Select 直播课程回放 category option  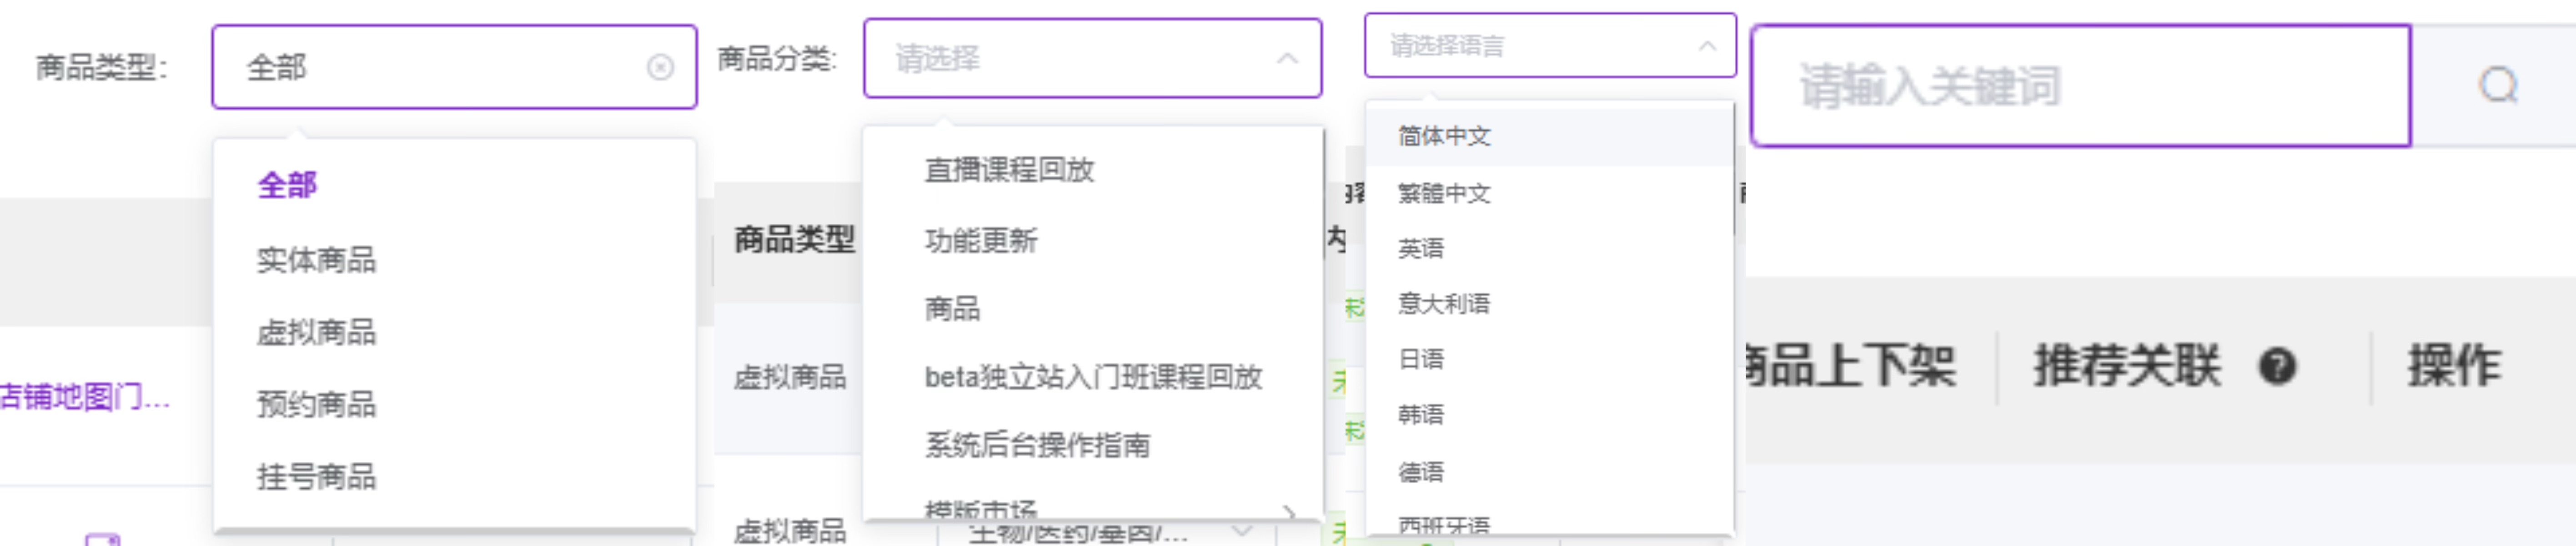1008,170
